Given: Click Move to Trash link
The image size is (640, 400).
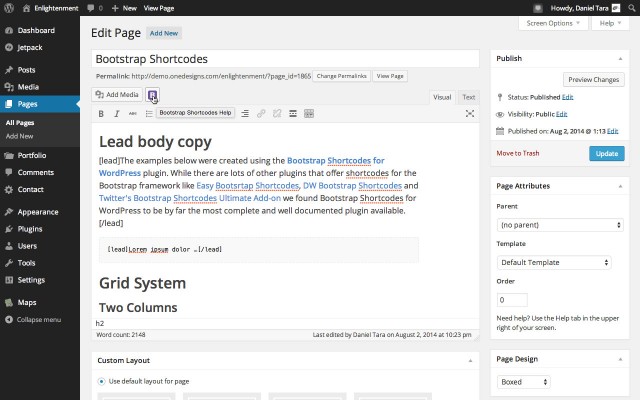Looking at the screenshot, I should 518,153.
